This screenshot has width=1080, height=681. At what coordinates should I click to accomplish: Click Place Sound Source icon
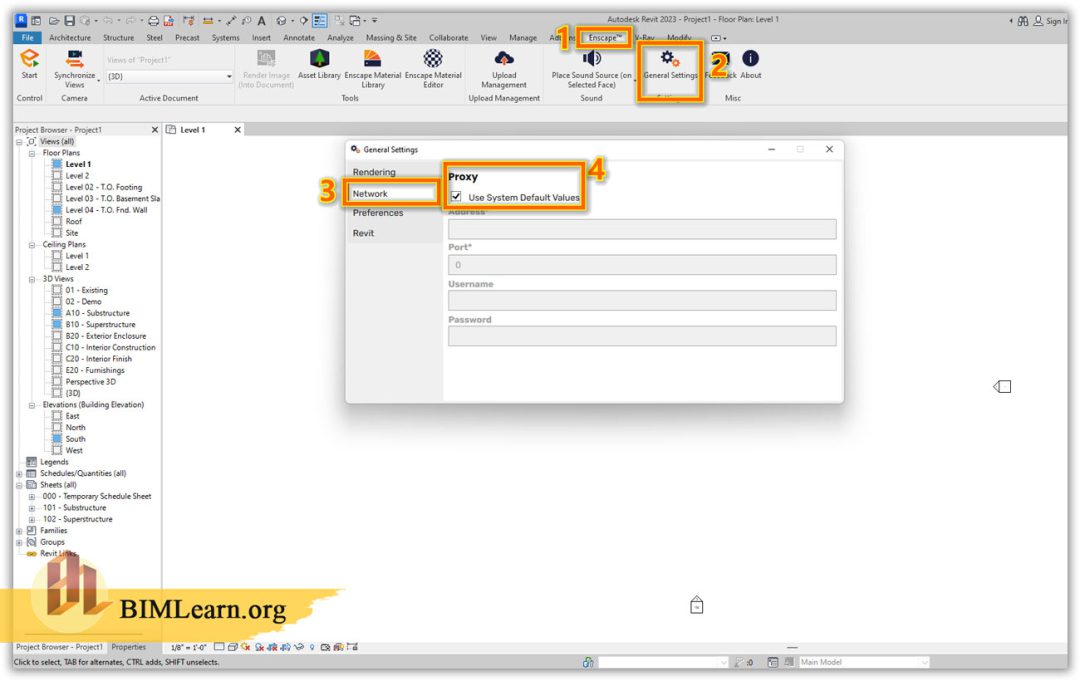pyautogui.click(x=591, y=59)
